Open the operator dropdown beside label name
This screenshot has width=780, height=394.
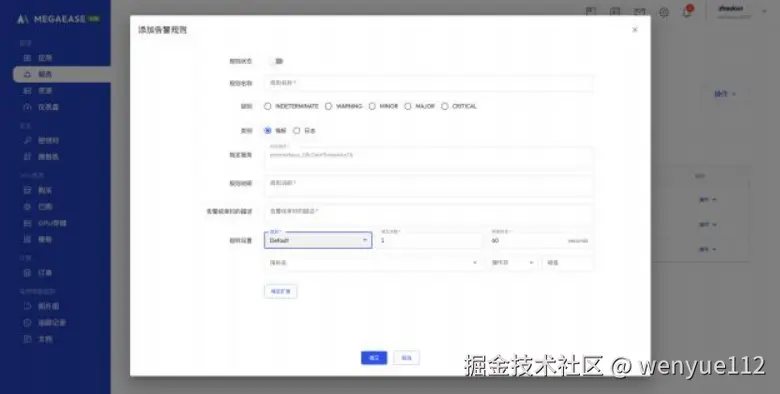click(512, 263)
